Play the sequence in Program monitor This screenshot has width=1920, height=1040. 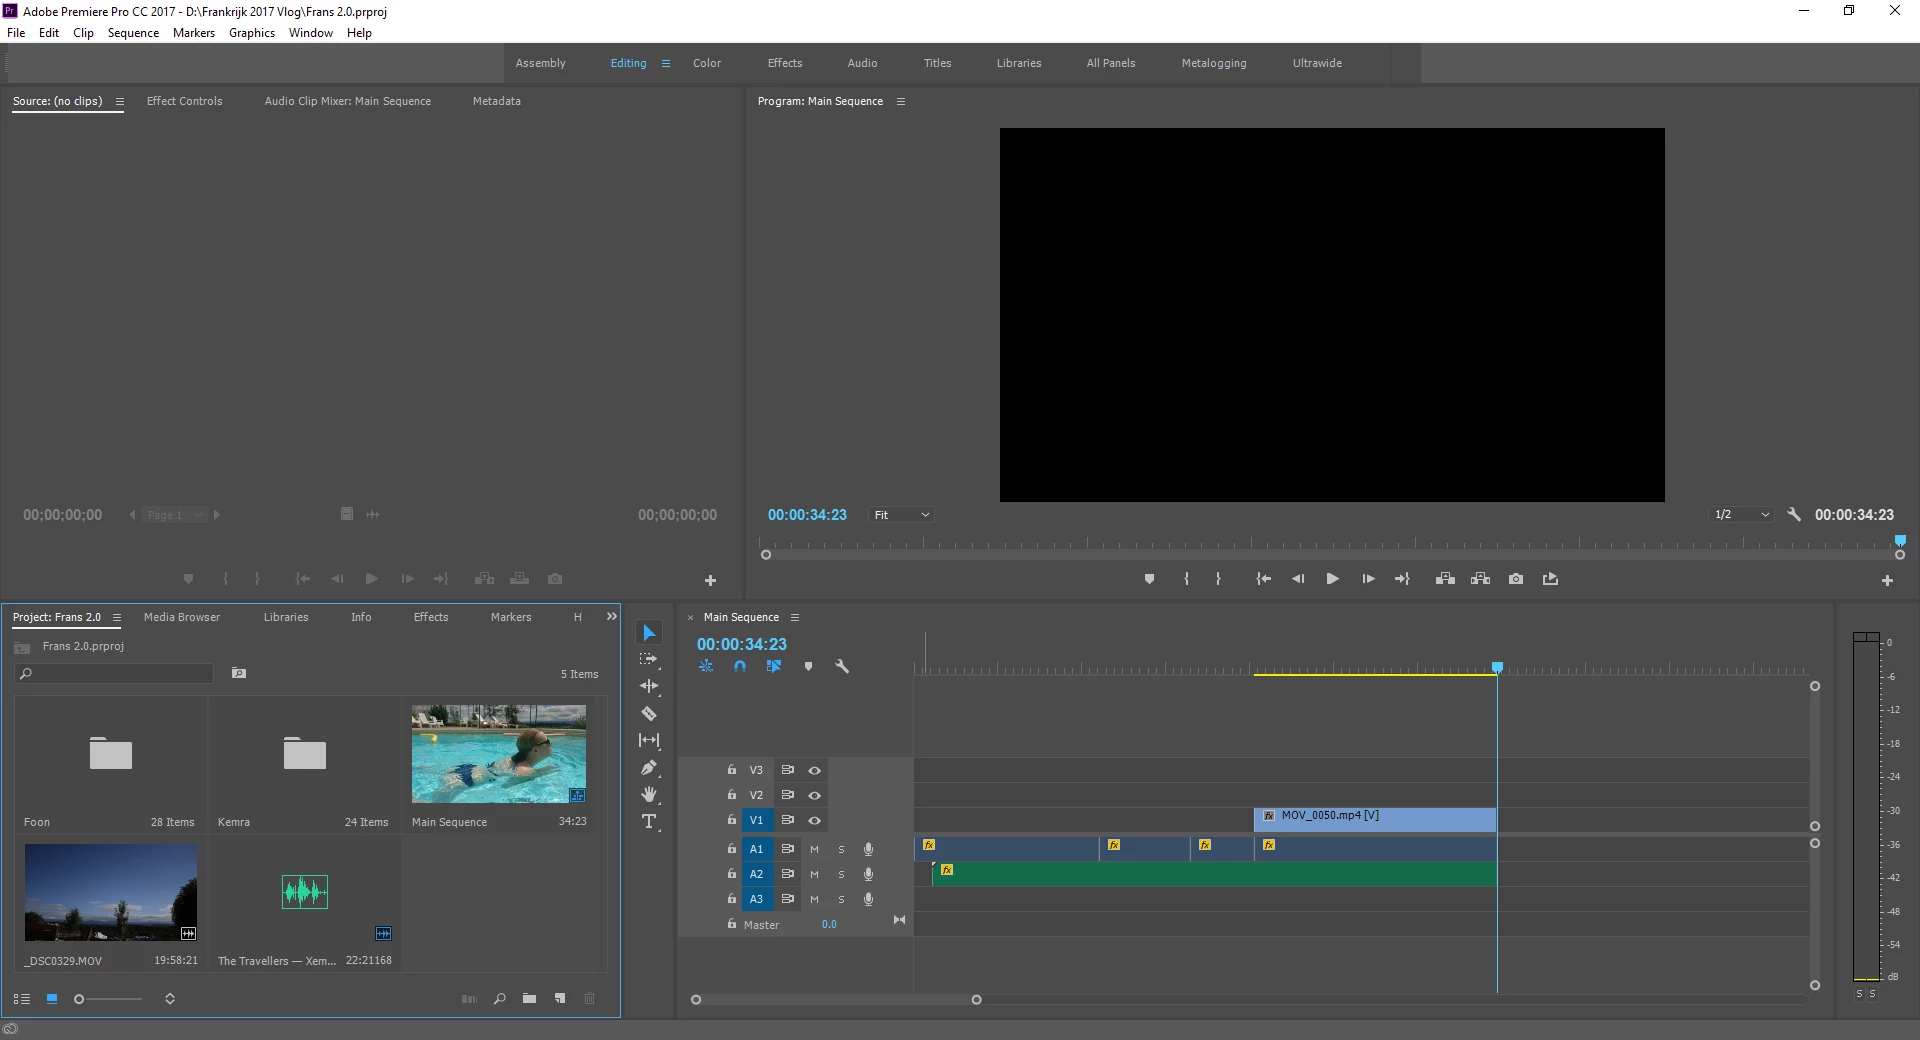pyautogui.click(x=1332, y=579)
